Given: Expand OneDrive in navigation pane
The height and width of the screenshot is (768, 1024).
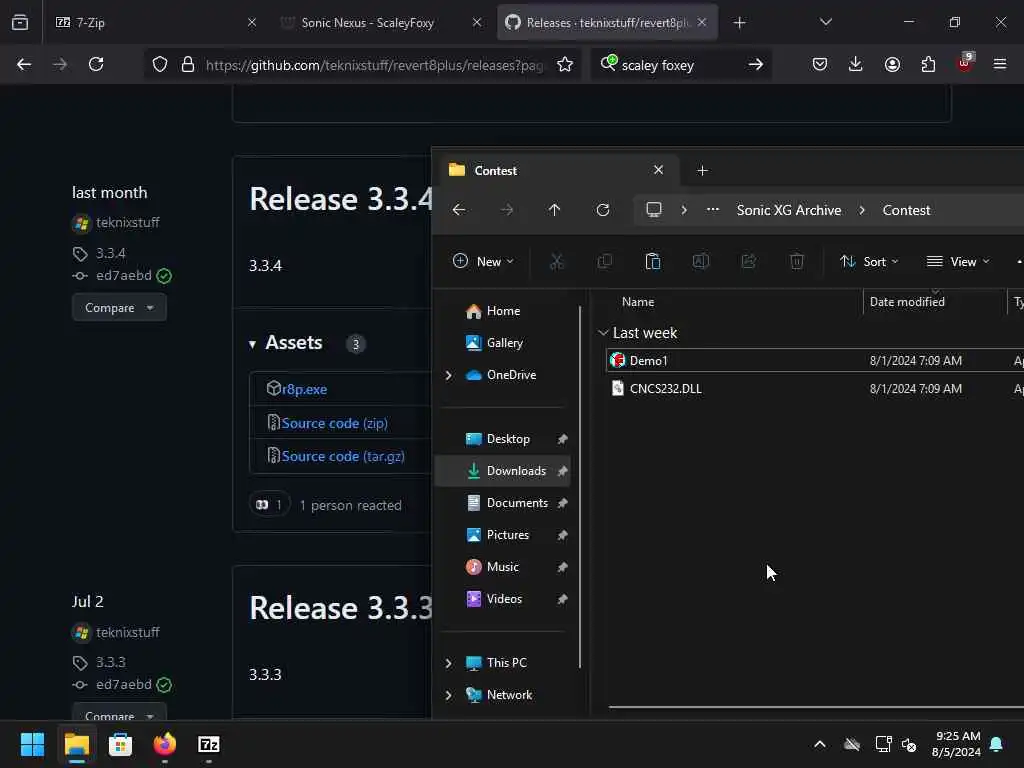Looking at the screenshot, I should coord(449,375).
